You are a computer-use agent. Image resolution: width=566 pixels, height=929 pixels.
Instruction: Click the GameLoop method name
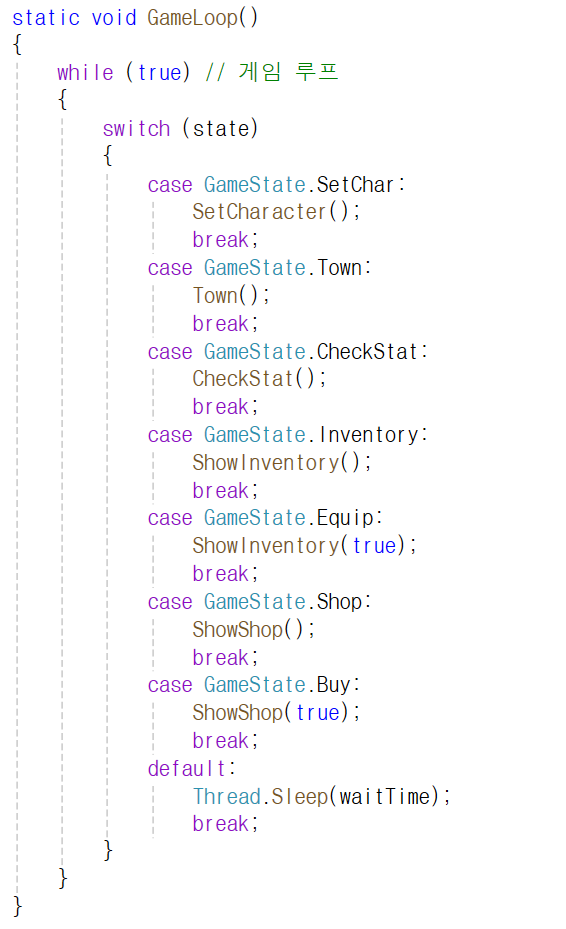coord(192,17)
